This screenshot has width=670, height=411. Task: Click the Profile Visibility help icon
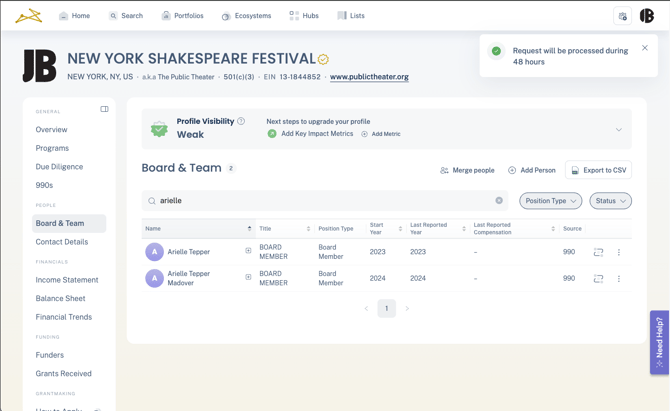pos(241,121)
